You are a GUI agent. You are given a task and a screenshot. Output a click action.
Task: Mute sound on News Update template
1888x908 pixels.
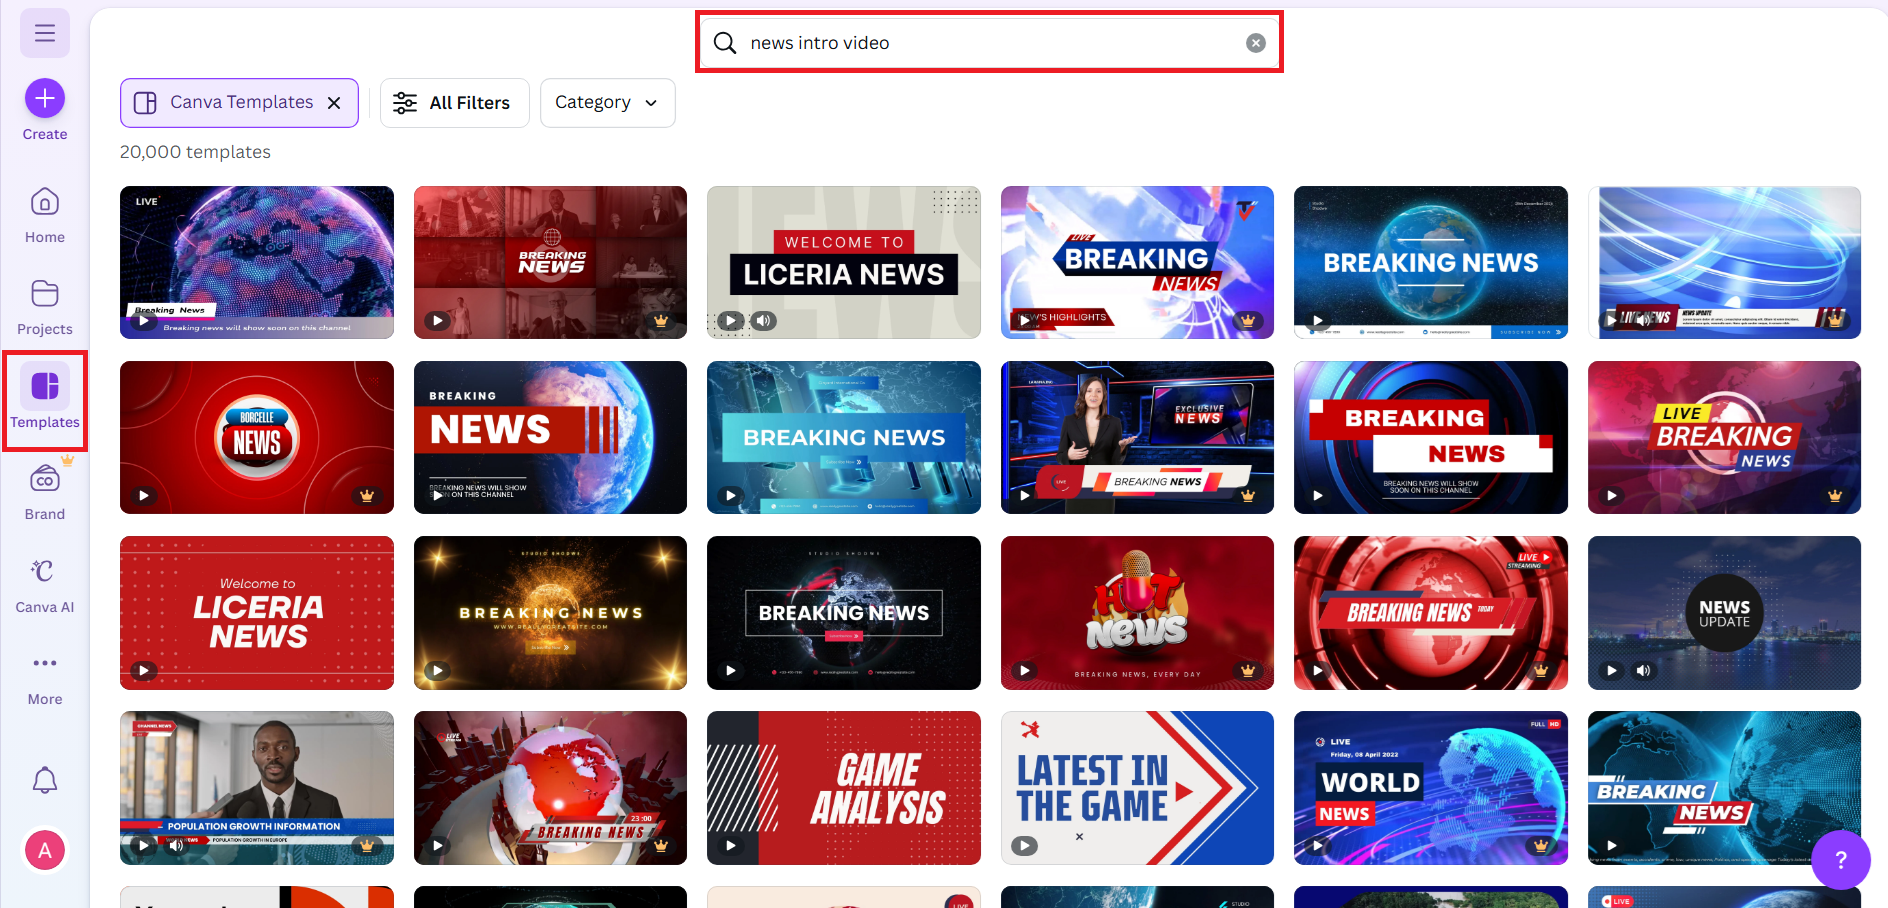[x=1643, y=671]
